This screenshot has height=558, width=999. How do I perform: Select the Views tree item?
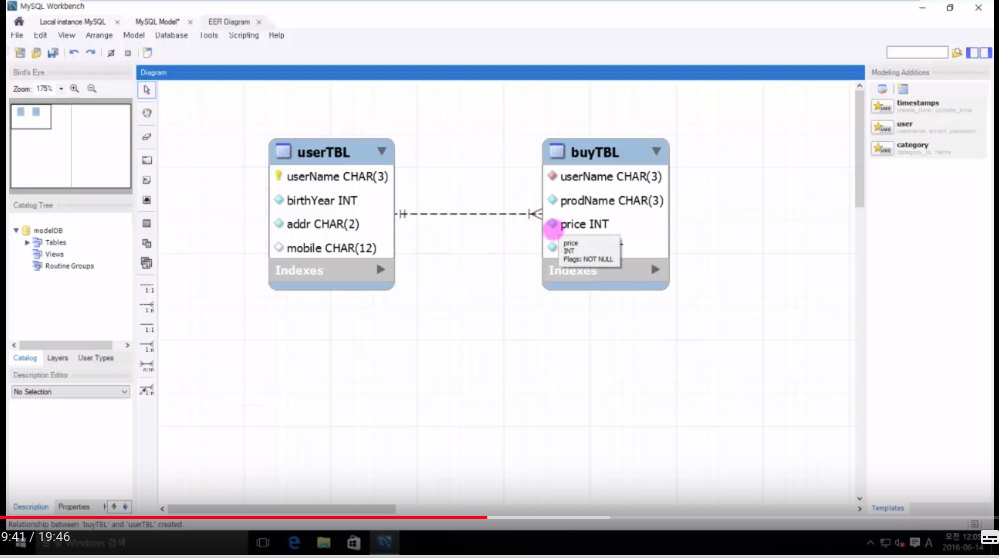tap(54, 254)
